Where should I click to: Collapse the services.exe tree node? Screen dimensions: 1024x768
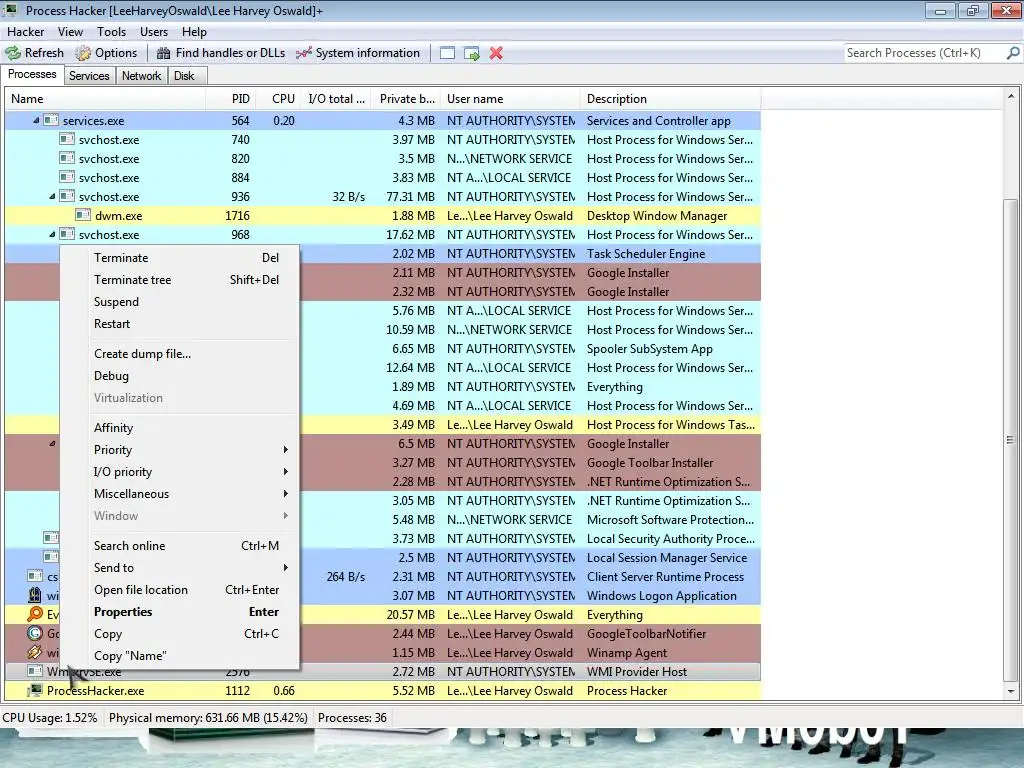[37, 121]
